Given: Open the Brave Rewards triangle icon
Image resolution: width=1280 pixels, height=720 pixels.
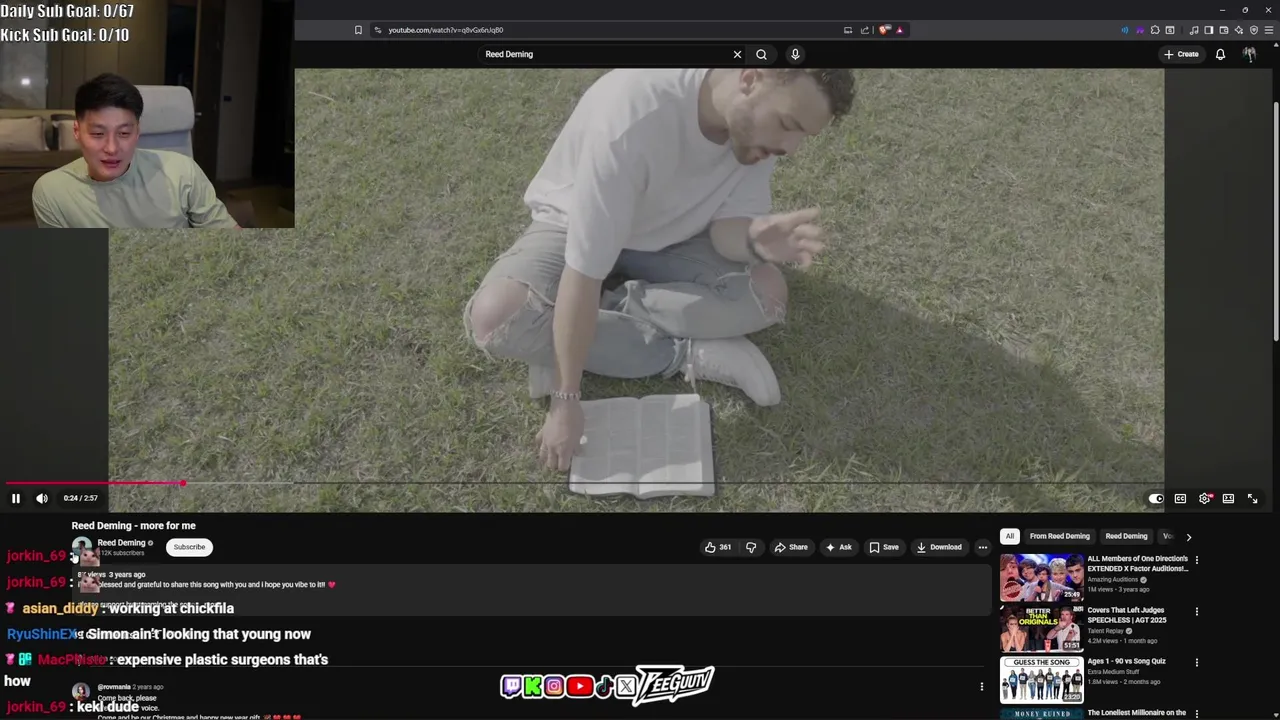Looking at the screenshot, I should [900, 30].
